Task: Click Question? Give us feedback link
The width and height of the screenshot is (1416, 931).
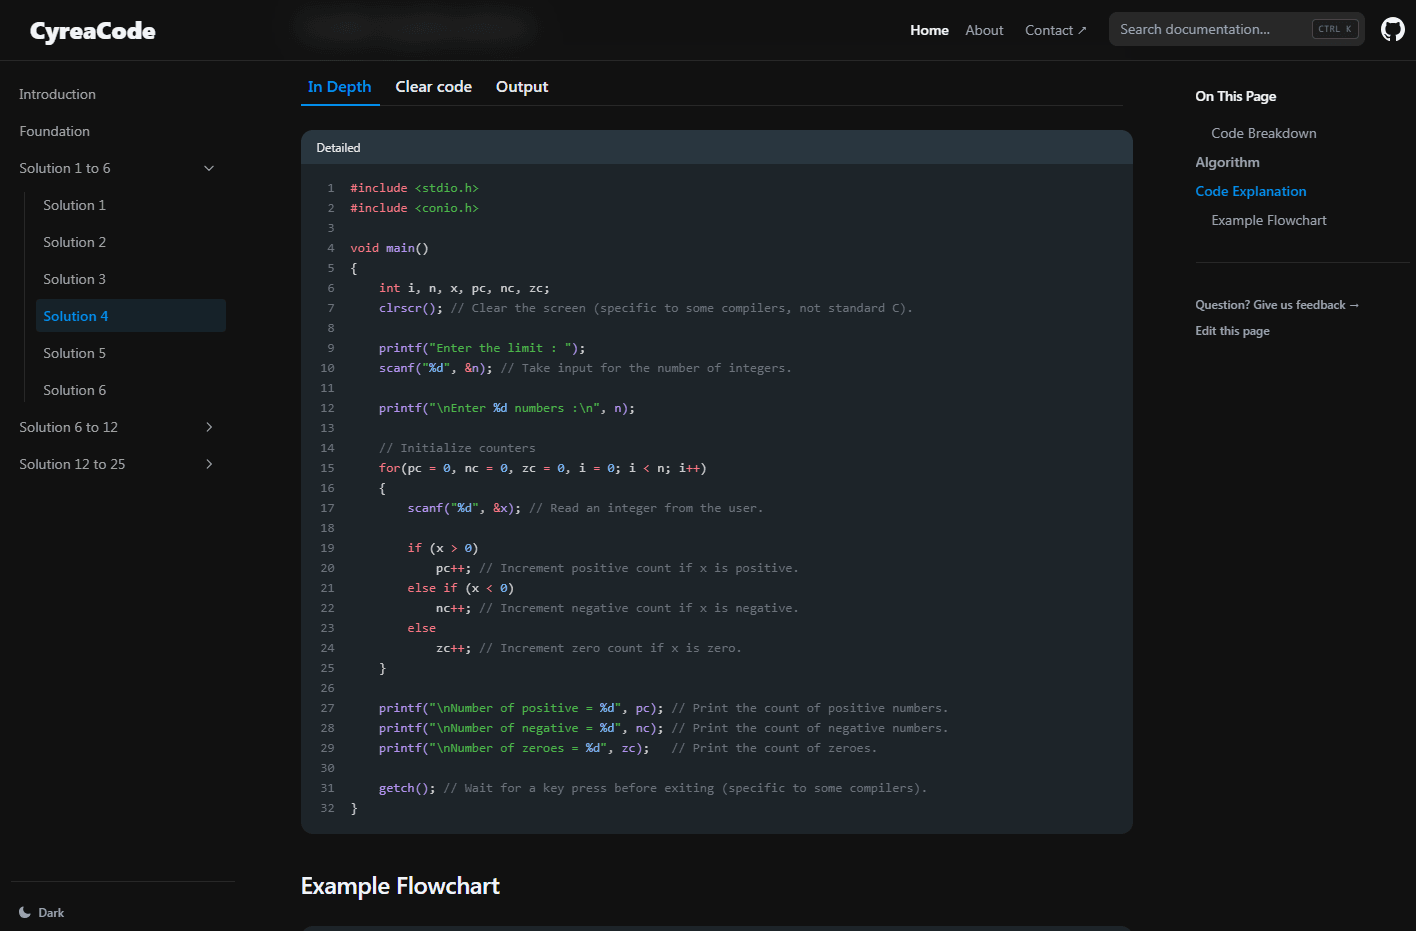Action: tap(1277, 305)
